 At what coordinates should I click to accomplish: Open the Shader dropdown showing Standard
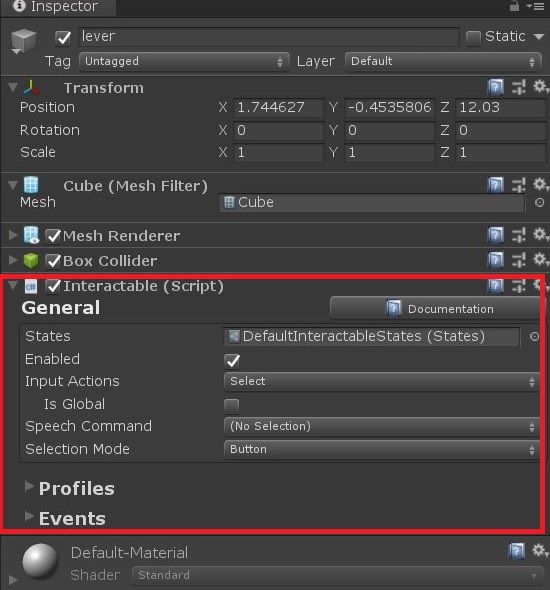click(x=337, y=576)
